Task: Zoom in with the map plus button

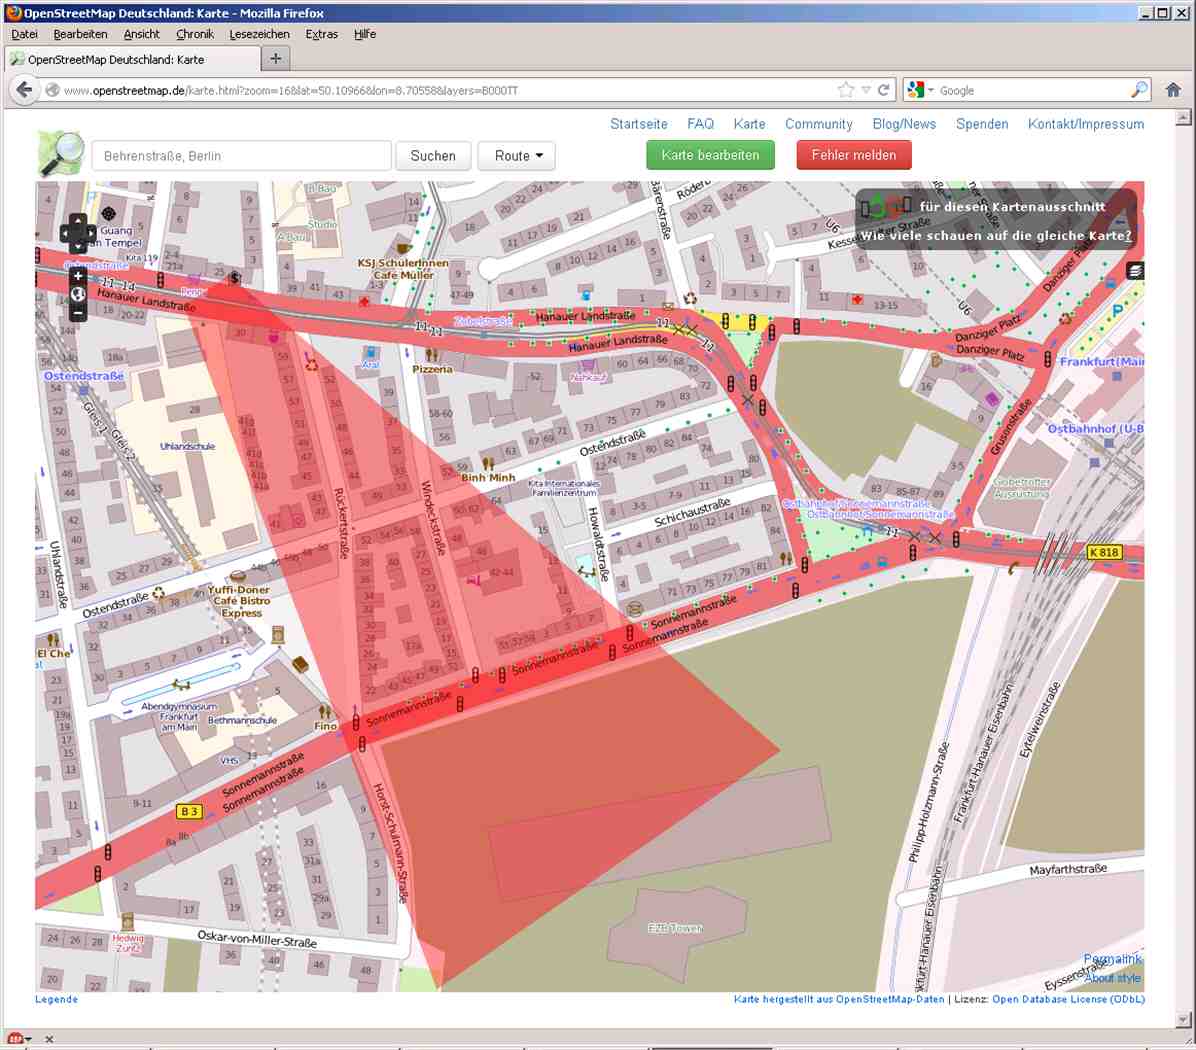Action: coord(78,276)
